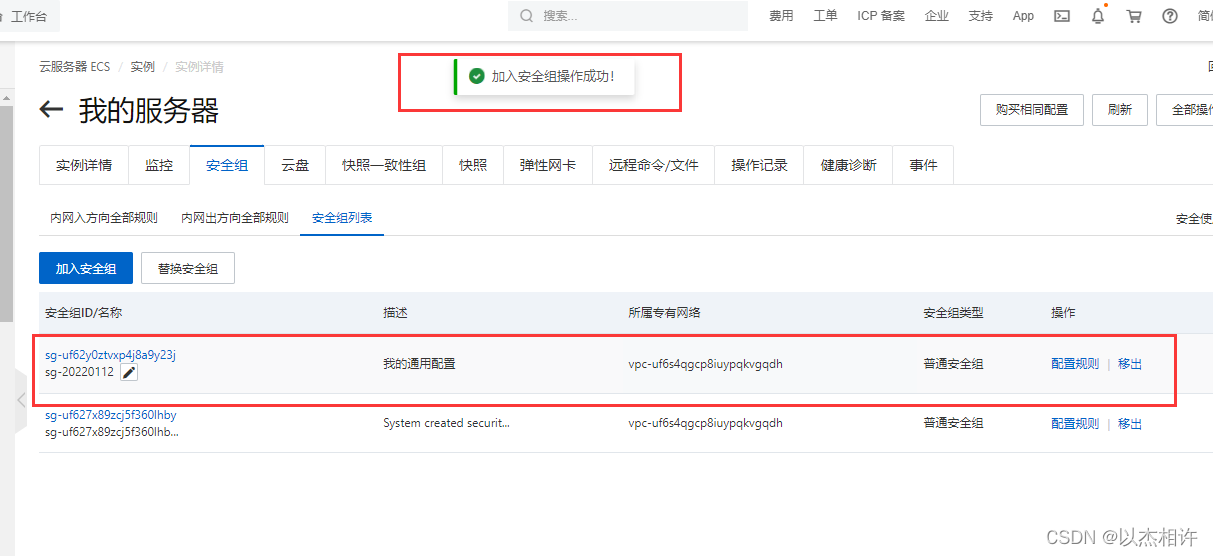Viewport: 1213px width, 556px height.
Task: Click 移出 for System created row
Action: click(x=1130, y=424)
